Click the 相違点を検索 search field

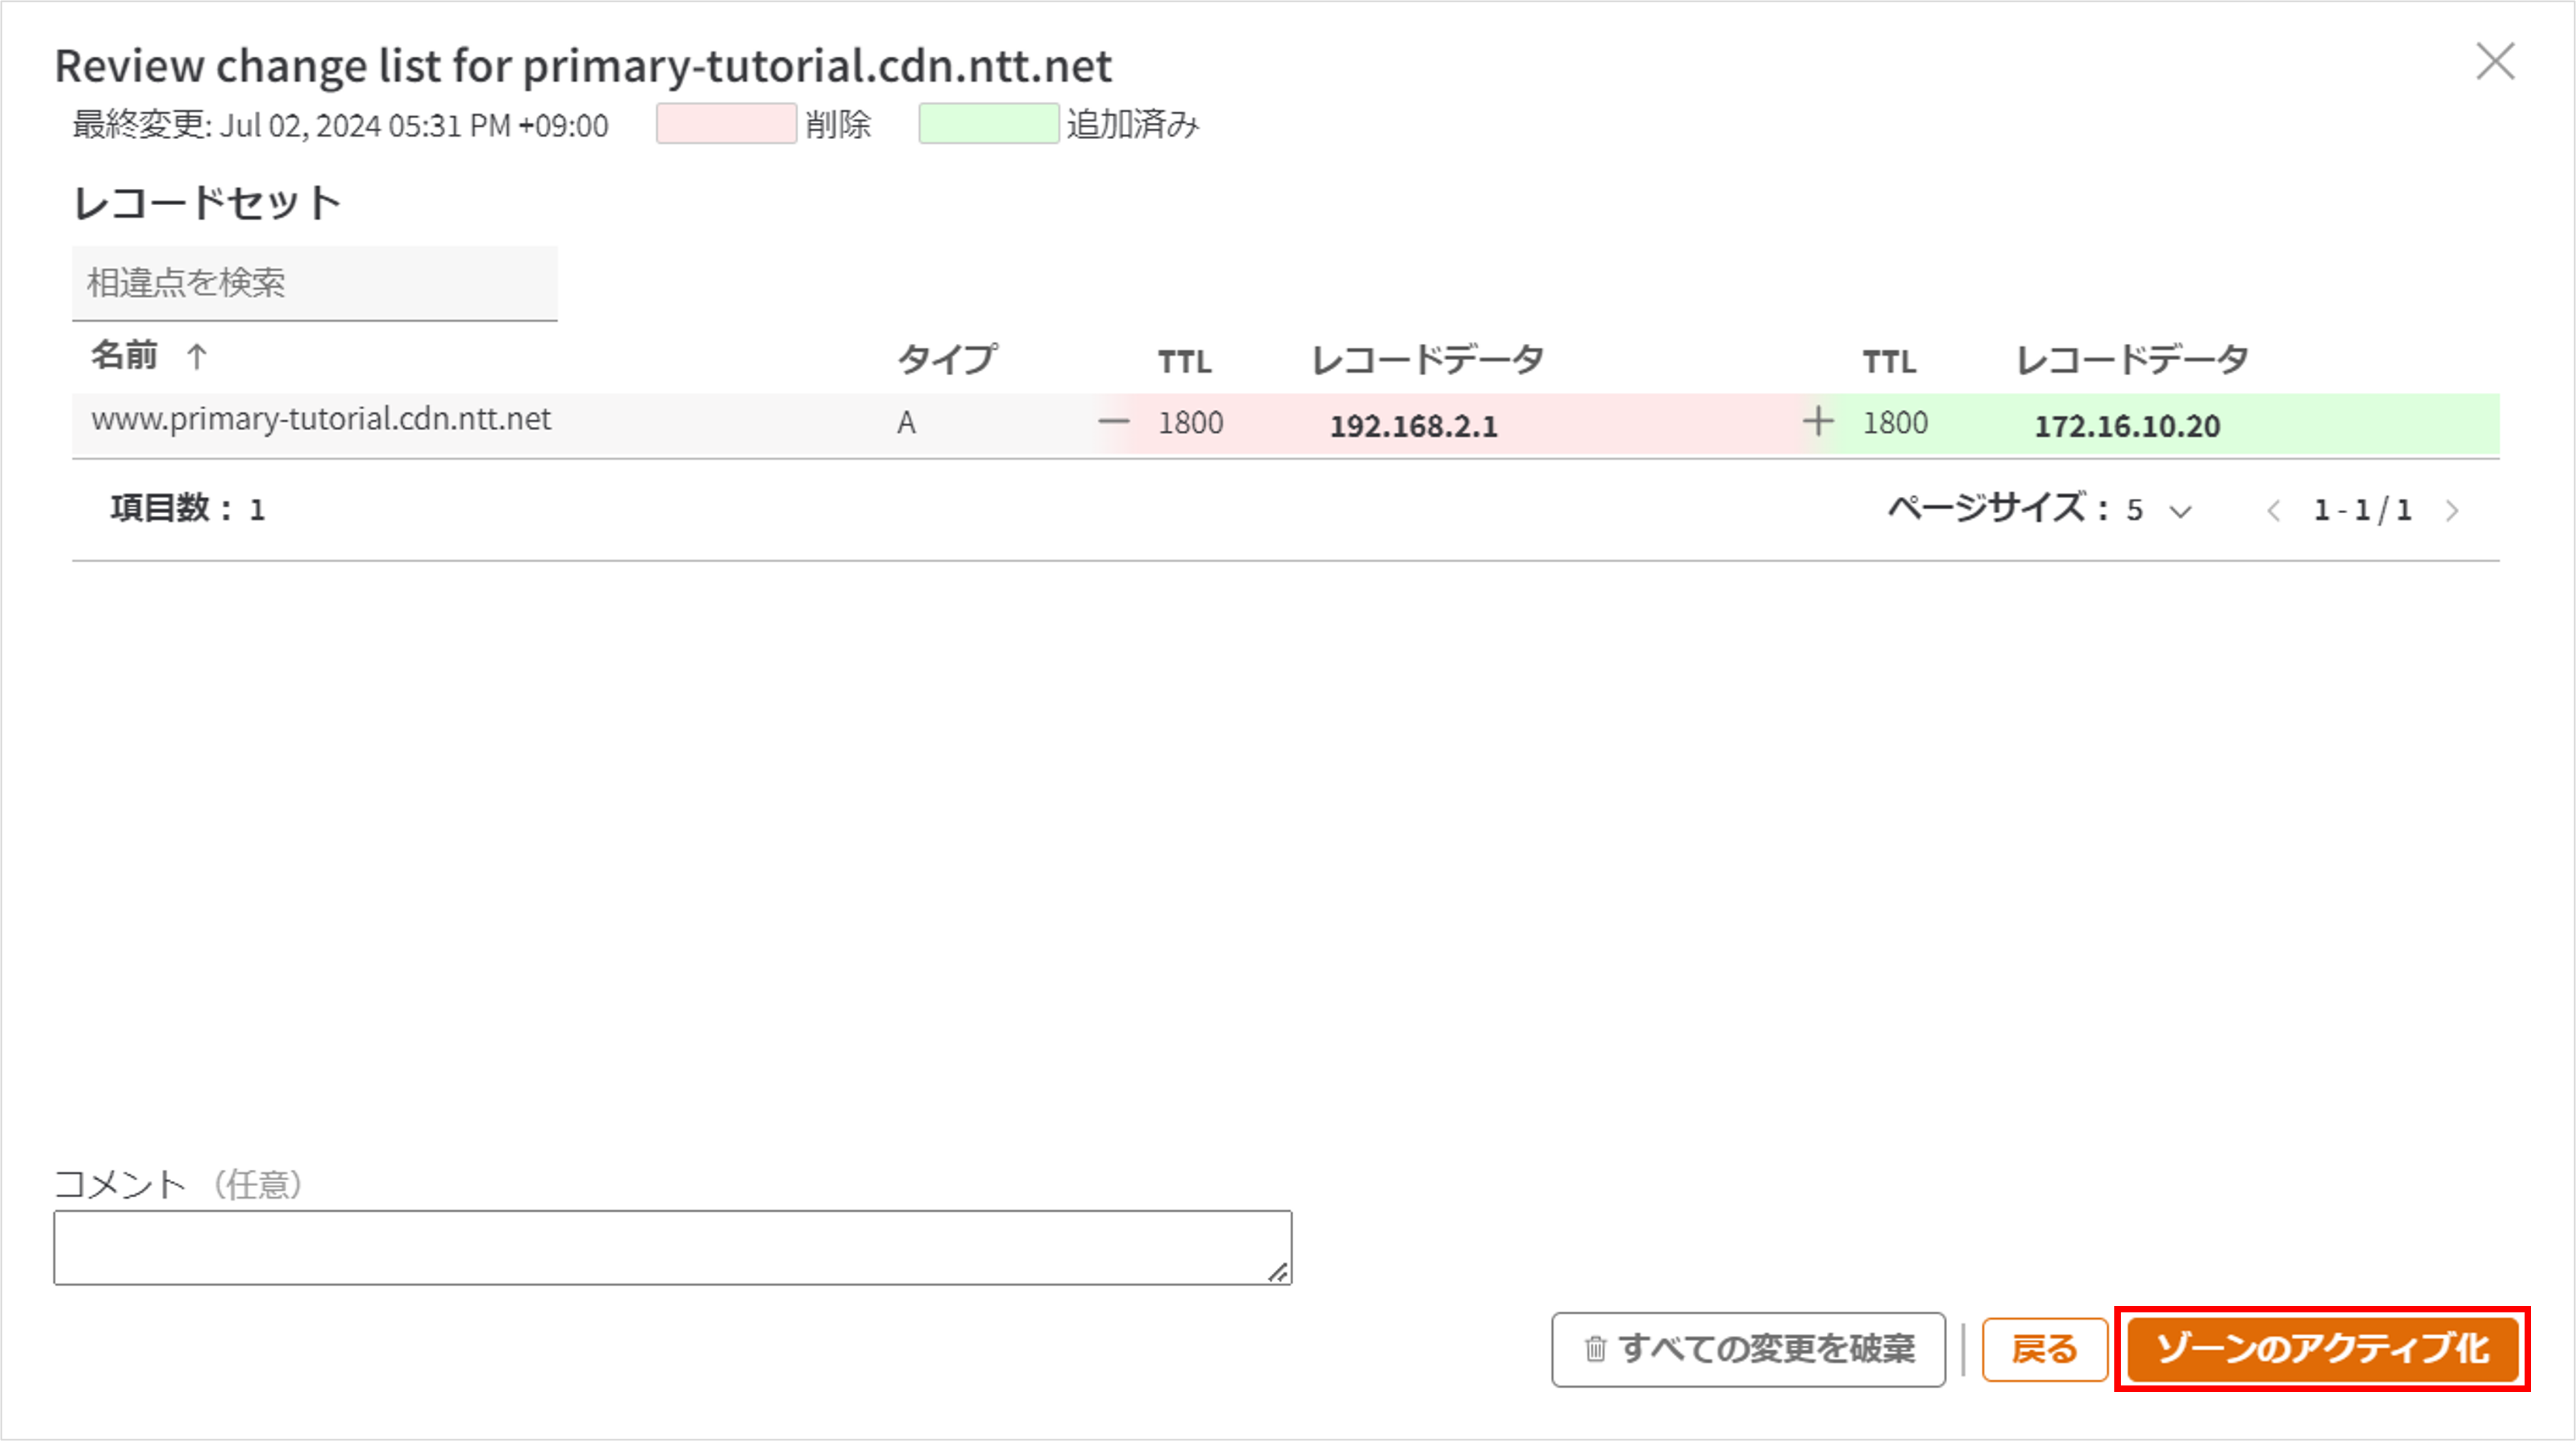[314, 283]
